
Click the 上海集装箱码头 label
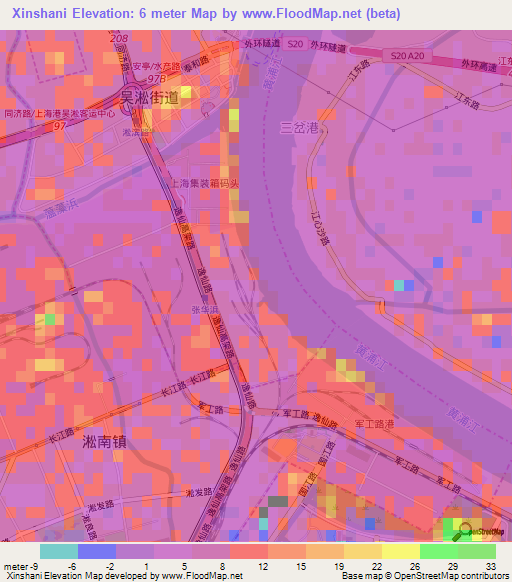click(205, 183)
